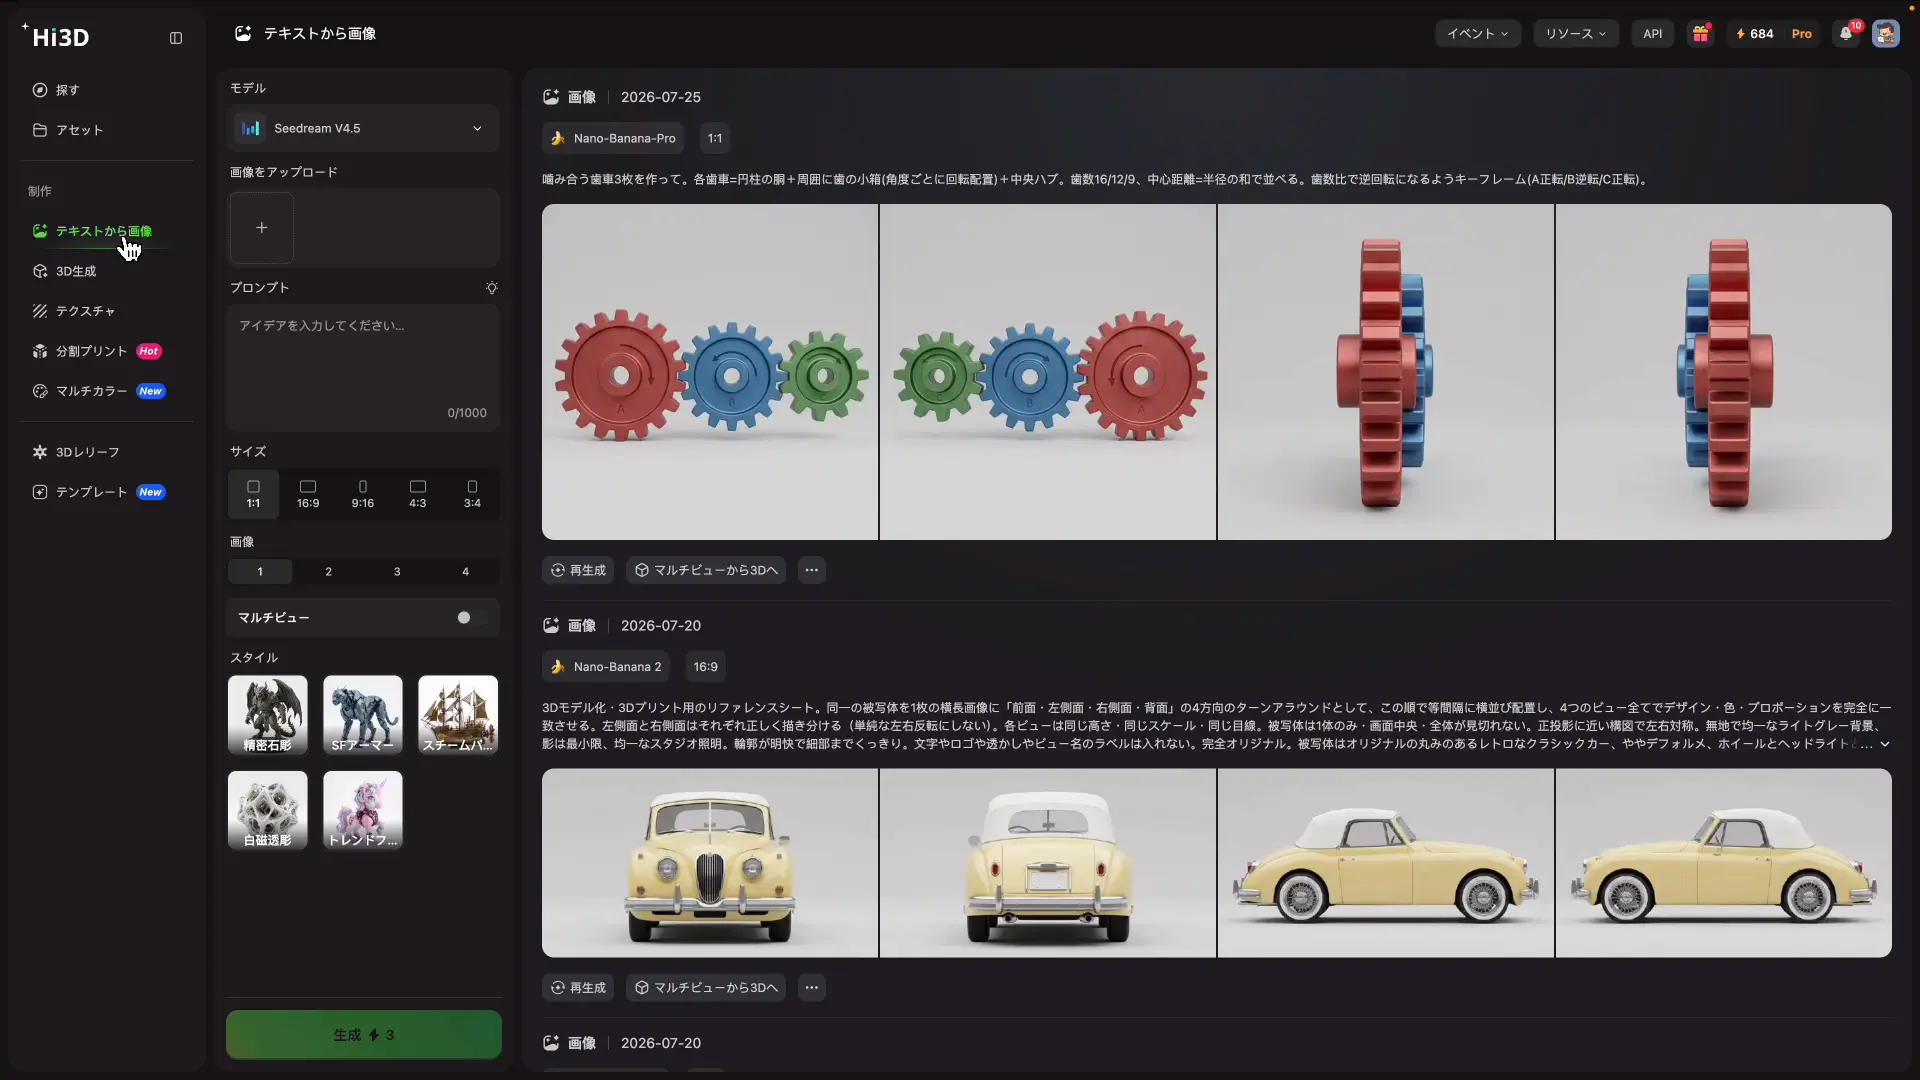Screen dimensions: 1920x1080
Task: Set image count to 1
Action: (260, 572)
